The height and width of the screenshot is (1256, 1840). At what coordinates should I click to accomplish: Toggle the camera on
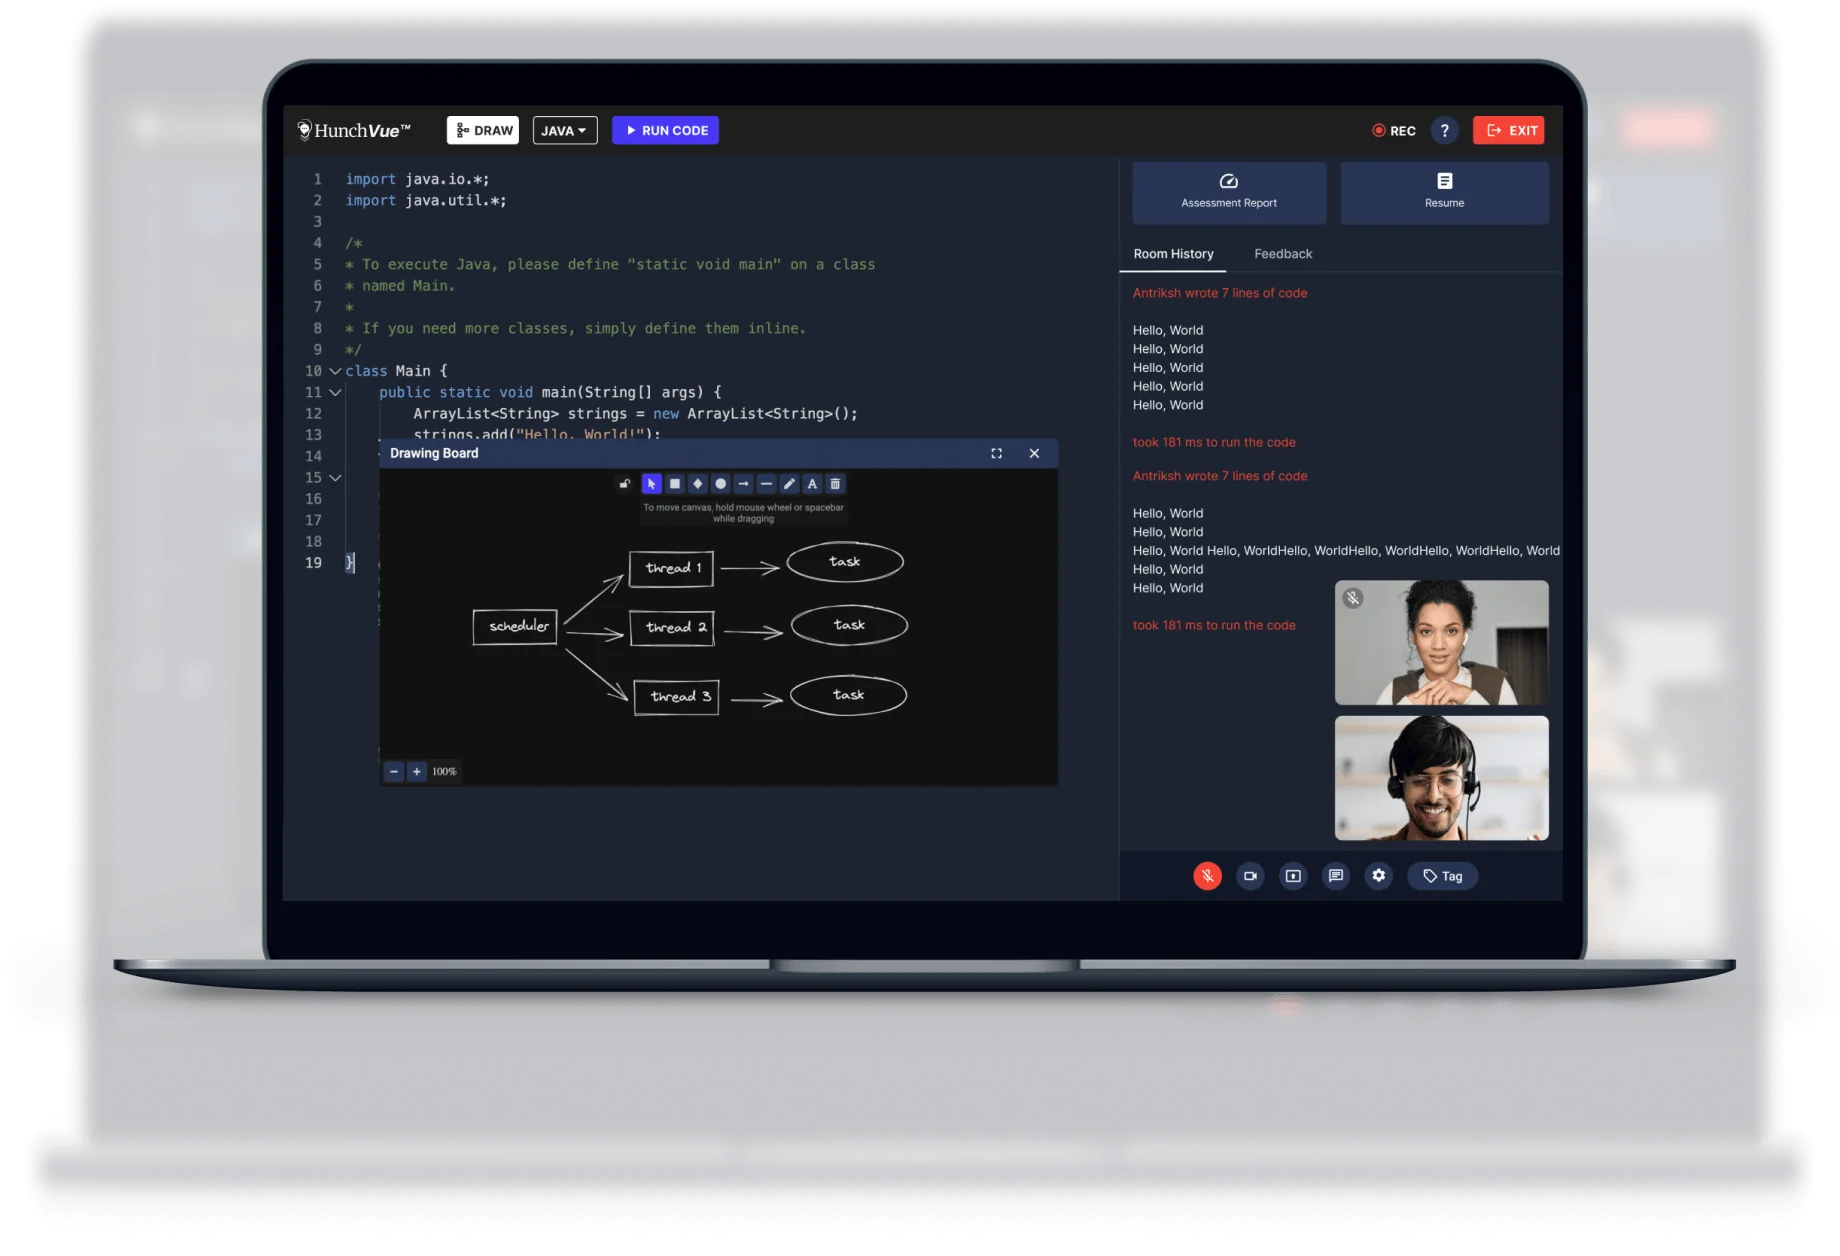pos(1250,875)
